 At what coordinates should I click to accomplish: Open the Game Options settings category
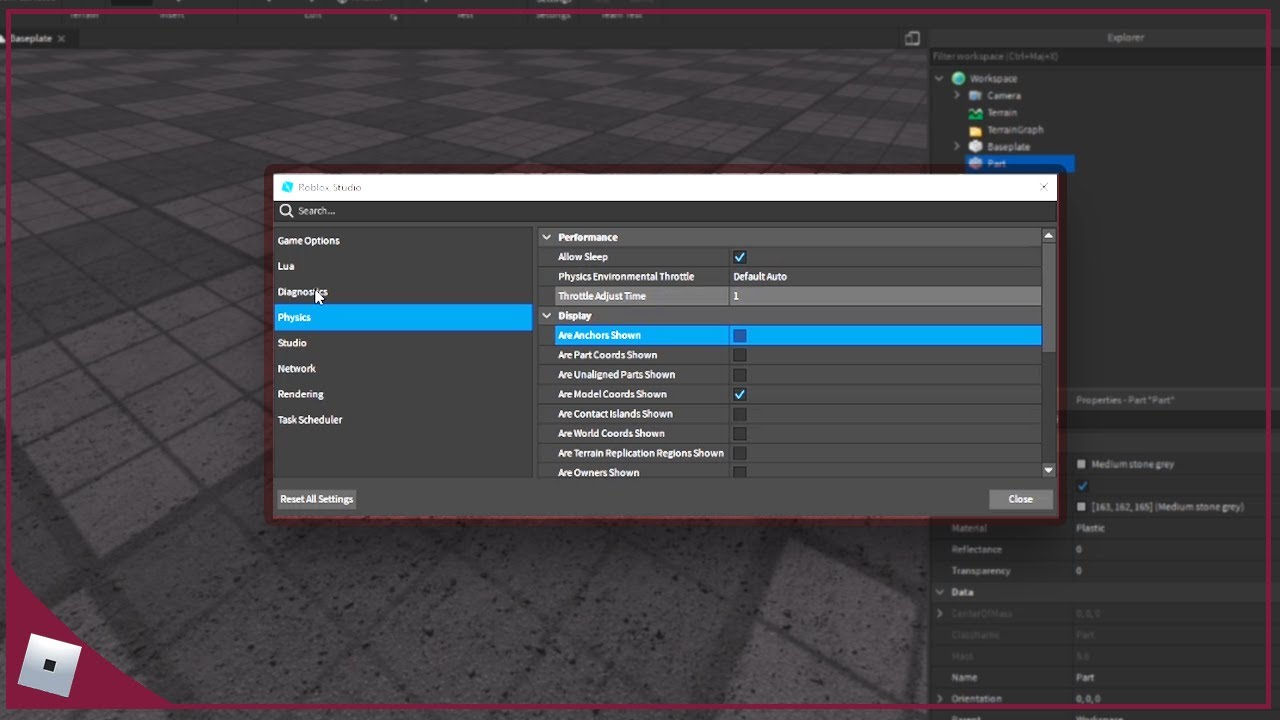pyautogui.click(x=403, y=241)
